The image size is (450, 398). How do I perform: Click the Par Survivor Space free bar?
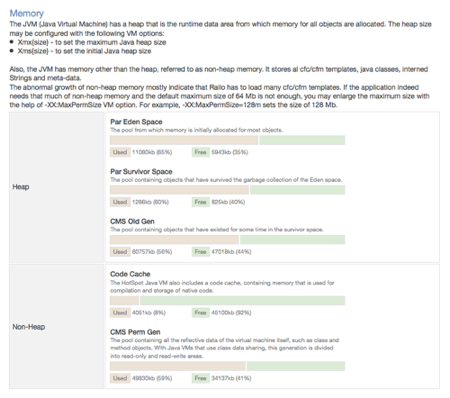click(x=298, y=190)
